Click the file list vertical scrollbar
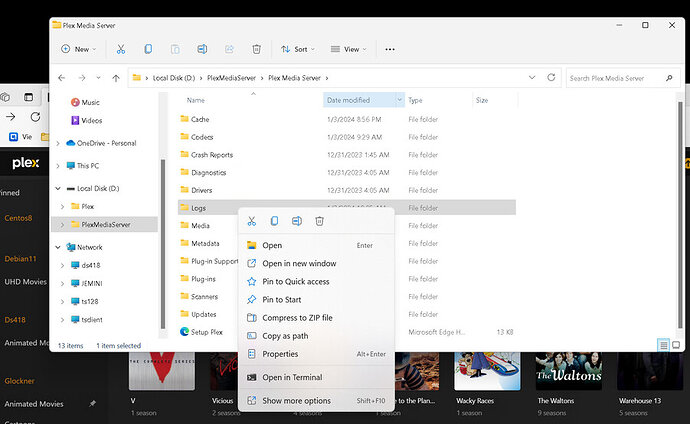 click(x=680, y=216)
